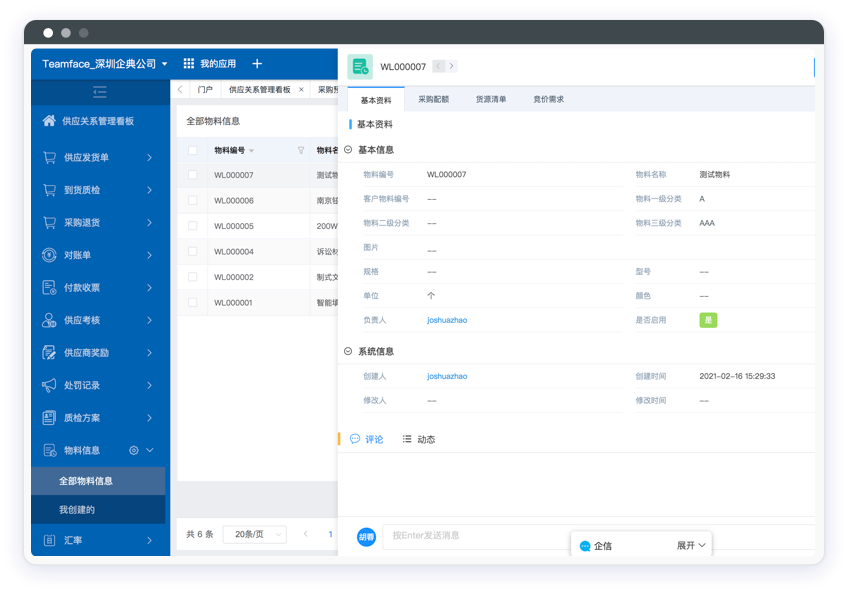Open 创建人 joshuazhao link
The height and width of the screenshot is (592, 848).
coord(447,376)
